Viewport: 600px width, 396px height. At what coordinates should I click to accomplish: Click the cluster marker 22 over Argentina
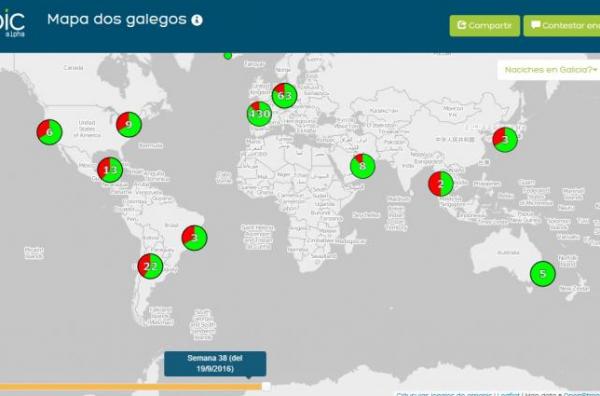(x=150, y=266)
